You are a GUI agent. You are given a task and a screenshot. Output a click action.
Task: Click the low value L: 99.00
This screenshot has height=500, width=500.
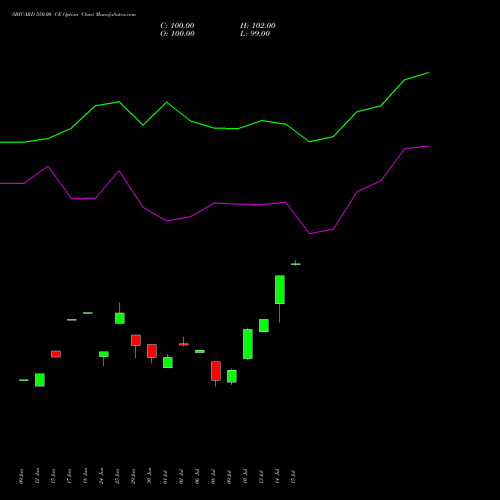tap(255, 34)
